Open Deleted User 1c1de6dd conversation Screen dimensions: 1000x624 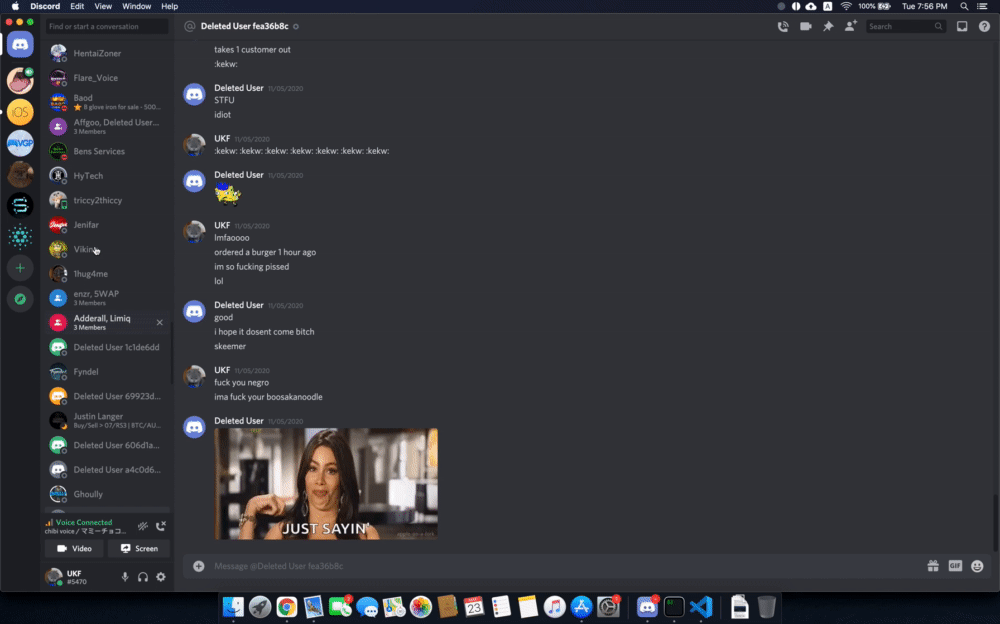[x=107, y=347]
